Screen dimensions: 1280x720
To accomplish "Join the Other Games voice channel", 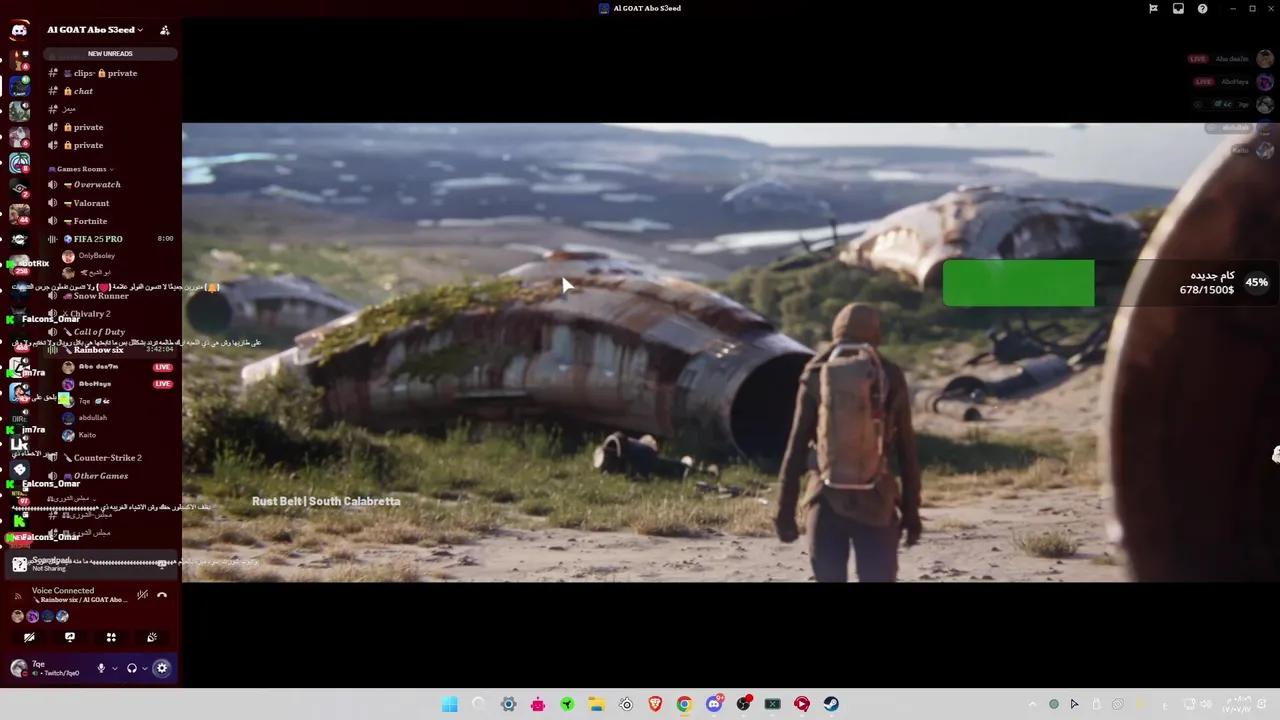I will 110,476.
